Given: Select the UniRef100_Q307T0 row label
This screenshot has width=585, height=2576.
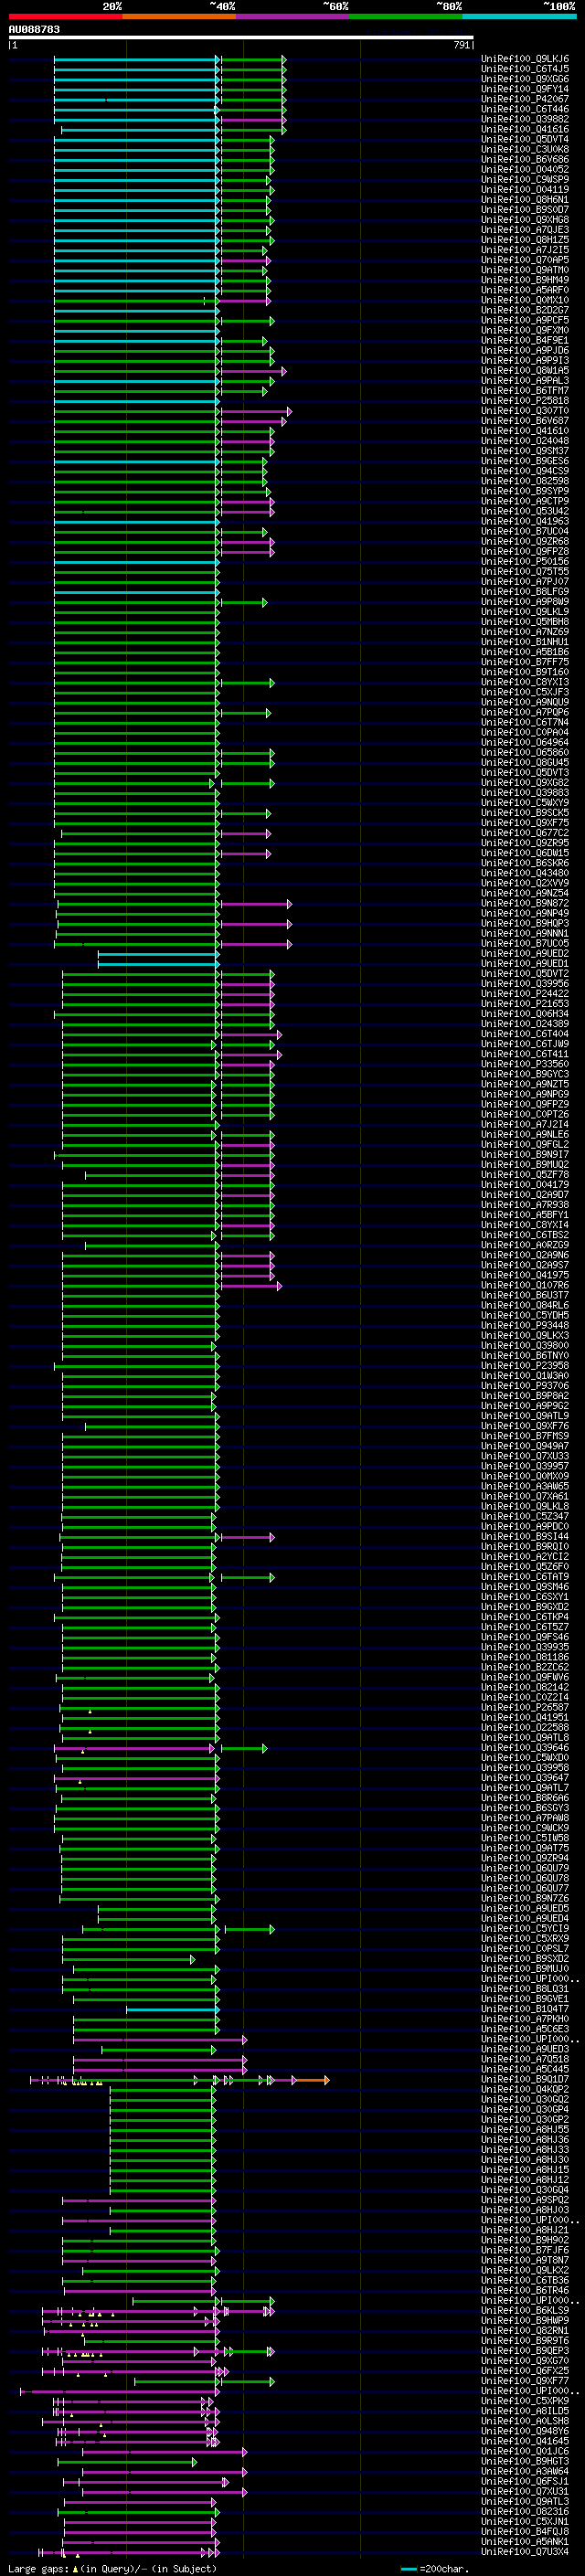Looking at the screenshot, I should 525,411.
